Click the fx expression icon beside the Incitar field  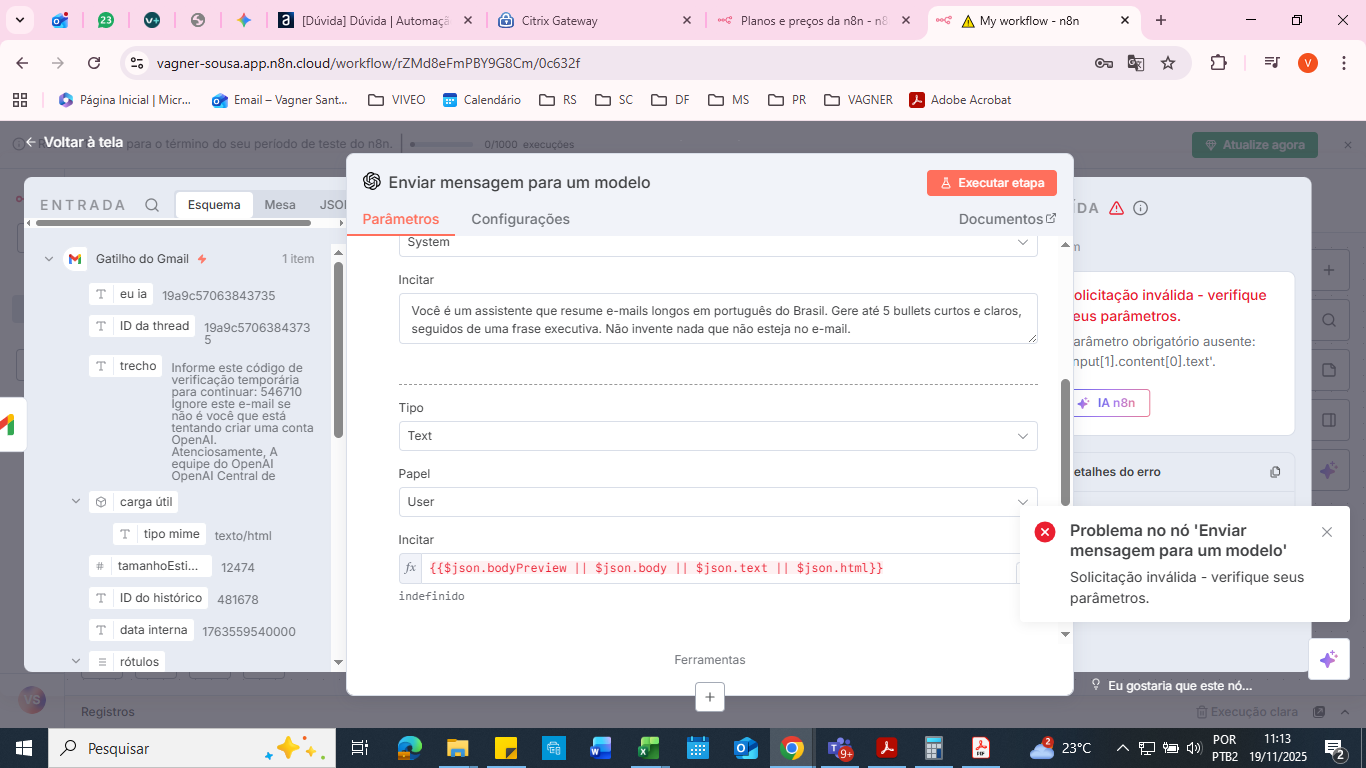(x=410, y=568)
